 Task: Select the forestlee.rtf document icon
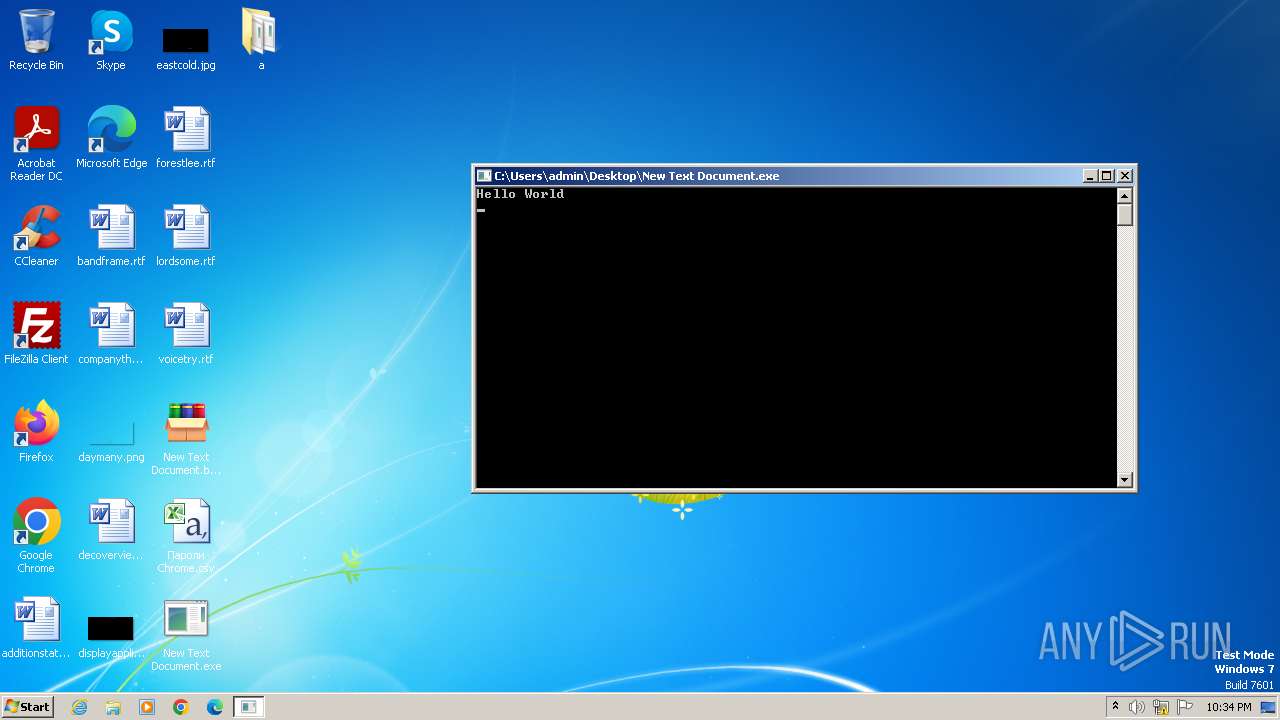click(186, 138)
